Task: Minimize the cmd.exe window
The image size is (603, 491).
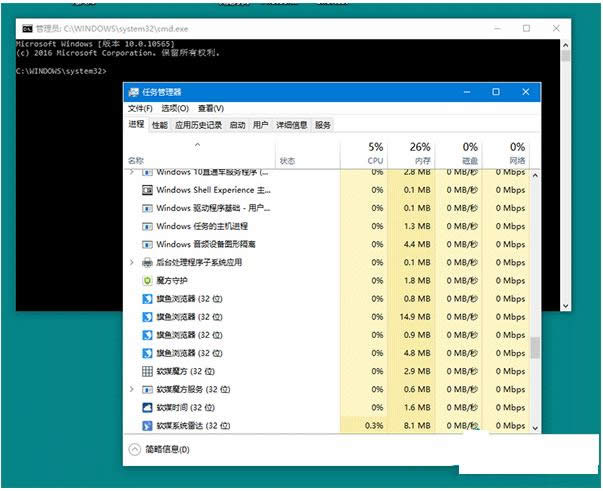Action: (x=497, y=28)
